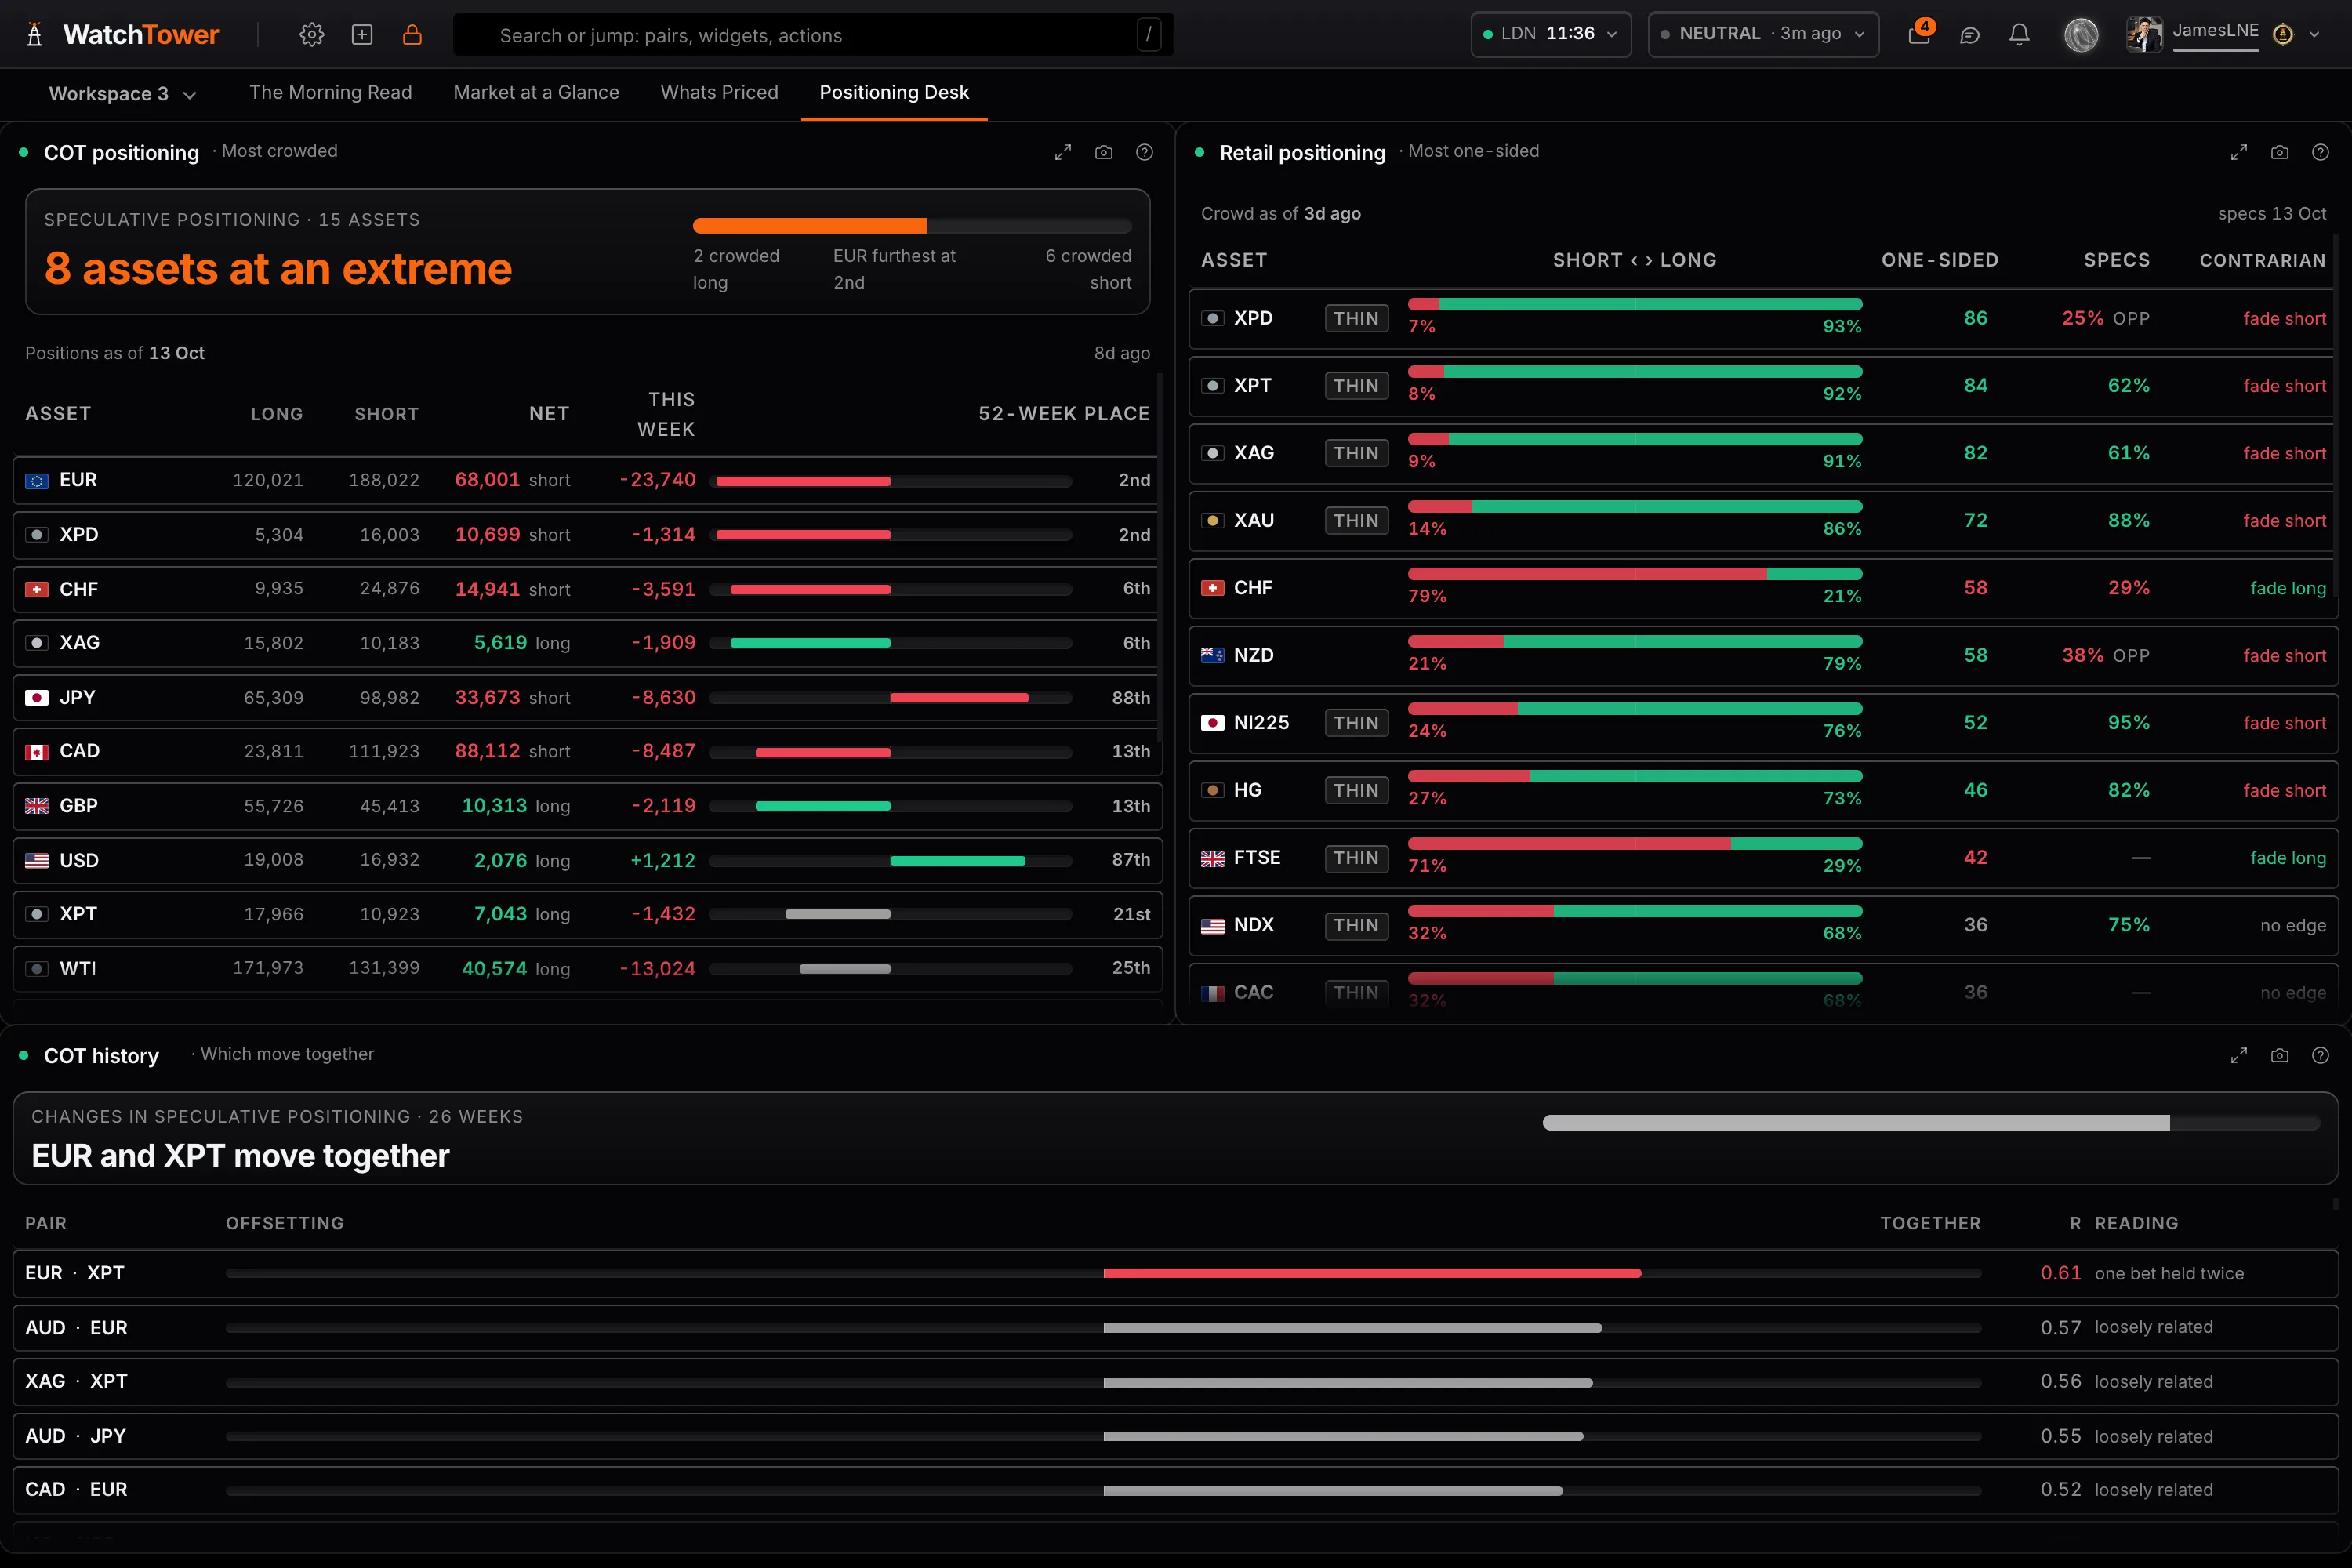Toggle the orange layout lock icon
The height and width of the screenshot is (1568, 2352).
tap(412, 35)
